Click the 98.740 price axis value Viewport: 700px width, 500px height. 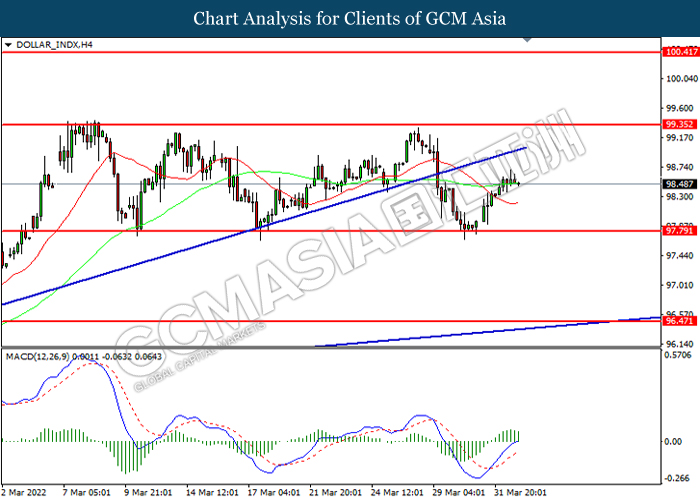680,167
